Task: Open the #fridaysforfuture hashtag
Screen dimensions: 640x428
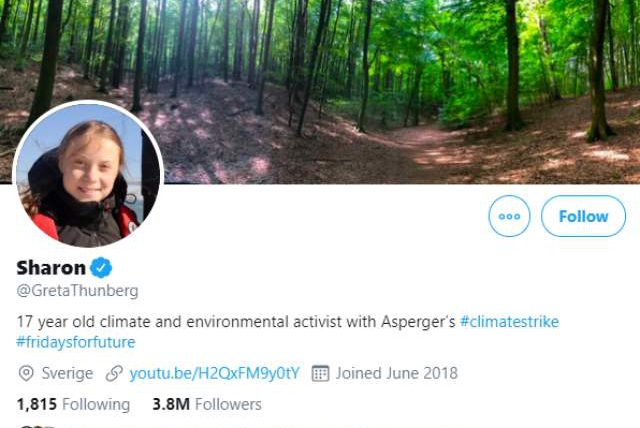Action: [75, 341]
